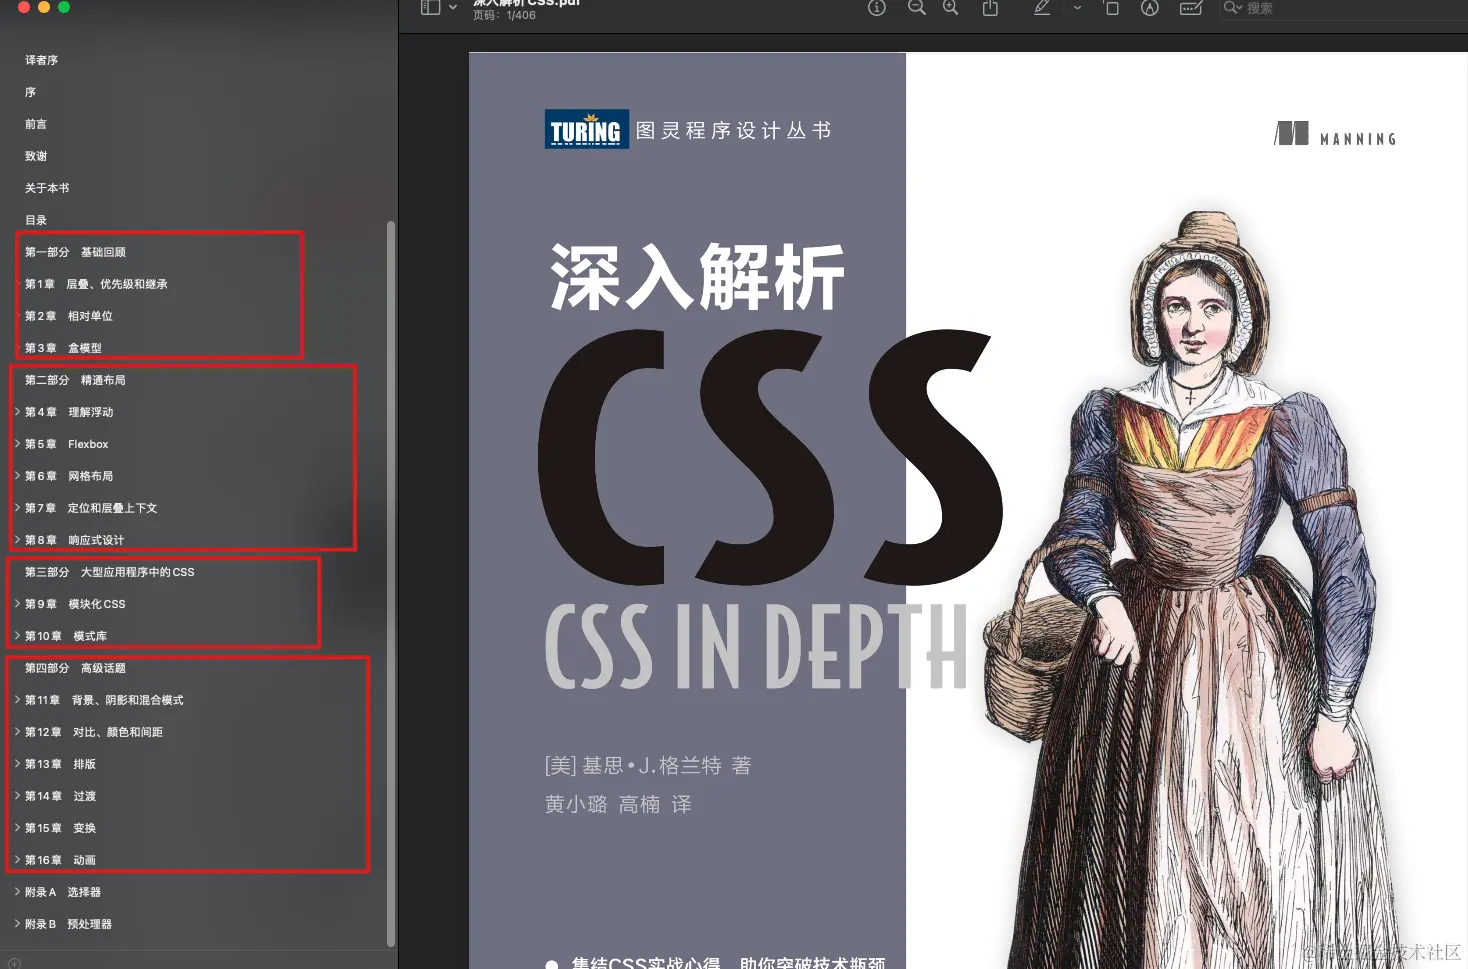Viewport: 1468px width, 969px height.
Task: Click the sidebar vertical scrollbar
Action: [391, 584]
